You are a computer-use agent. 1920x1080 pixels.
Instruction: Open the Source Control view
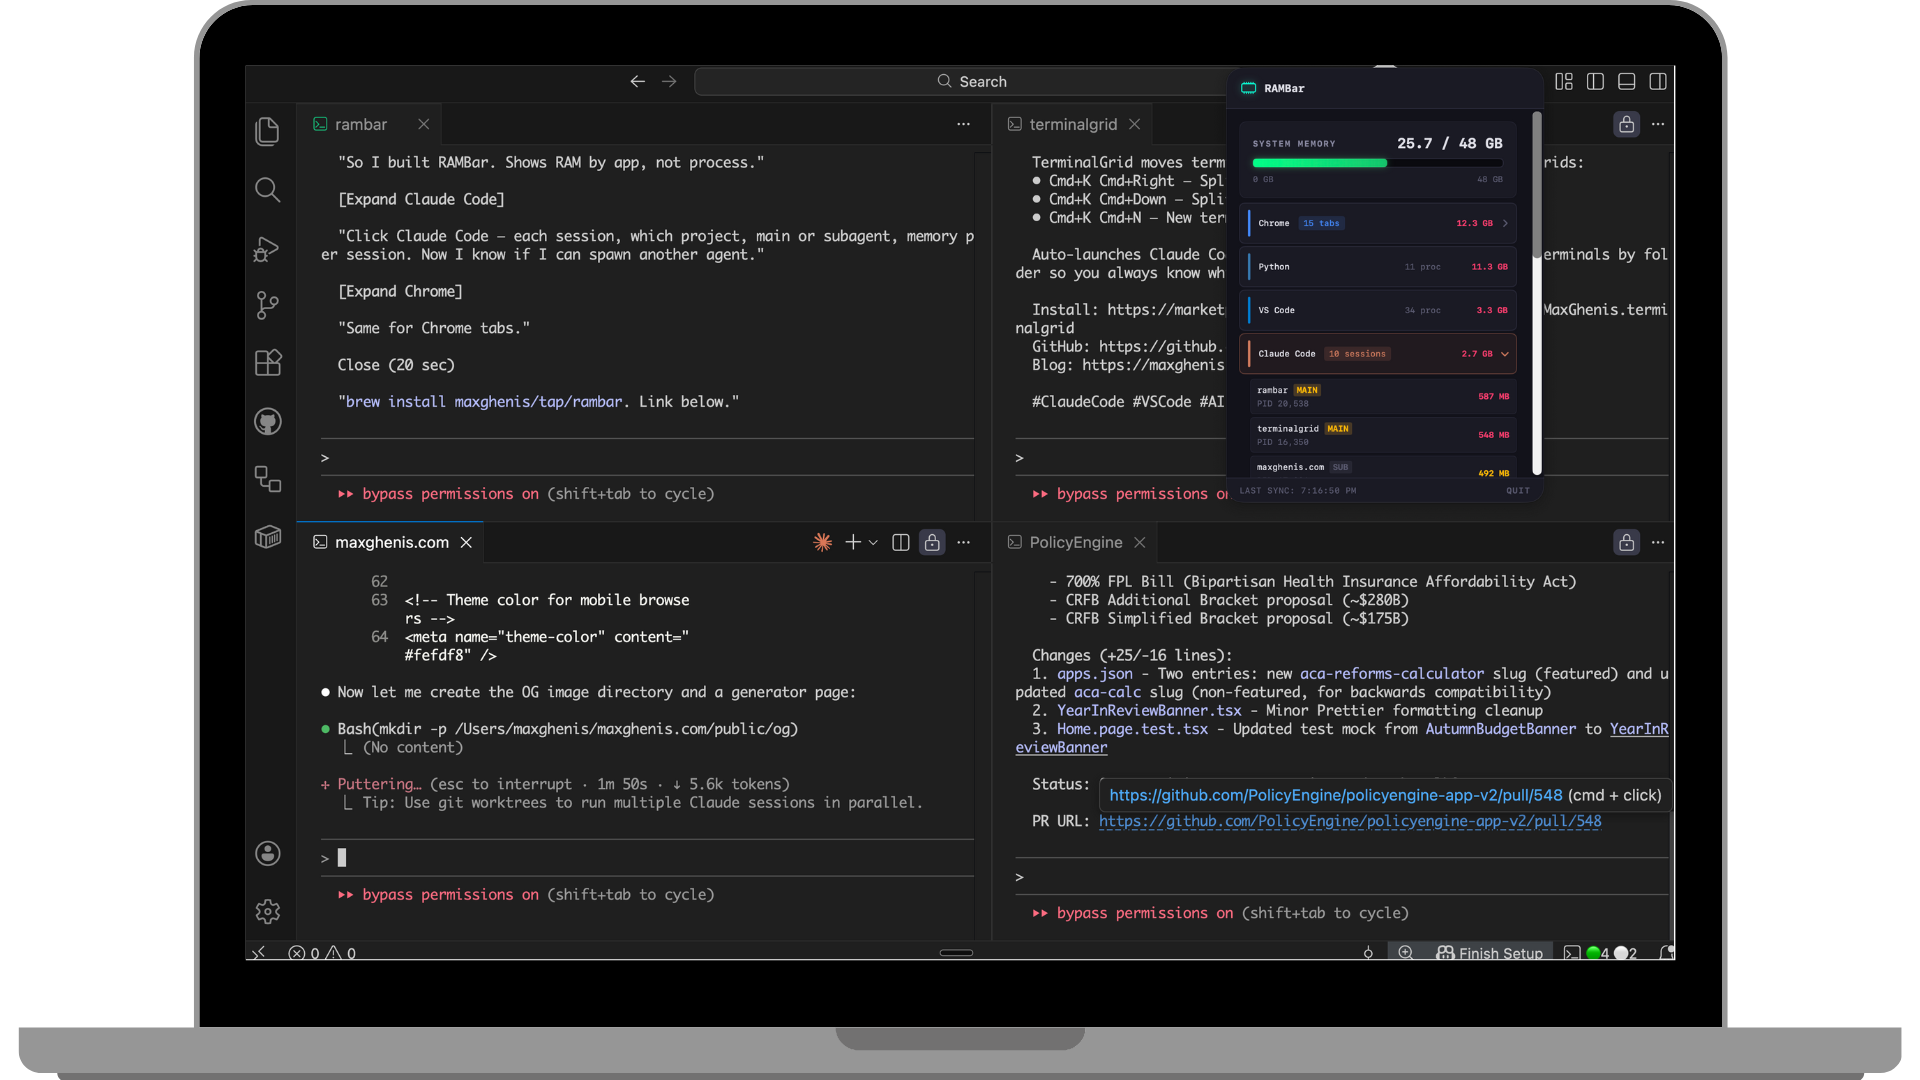point(267,305)
